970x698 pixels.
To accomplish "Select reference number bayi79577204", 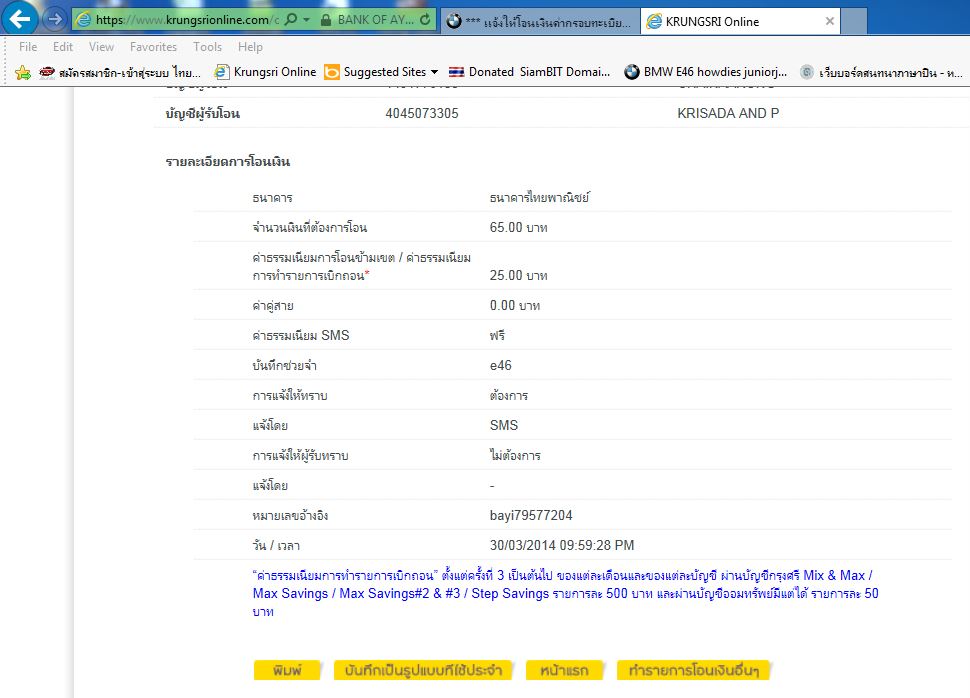I will (531, 515).
